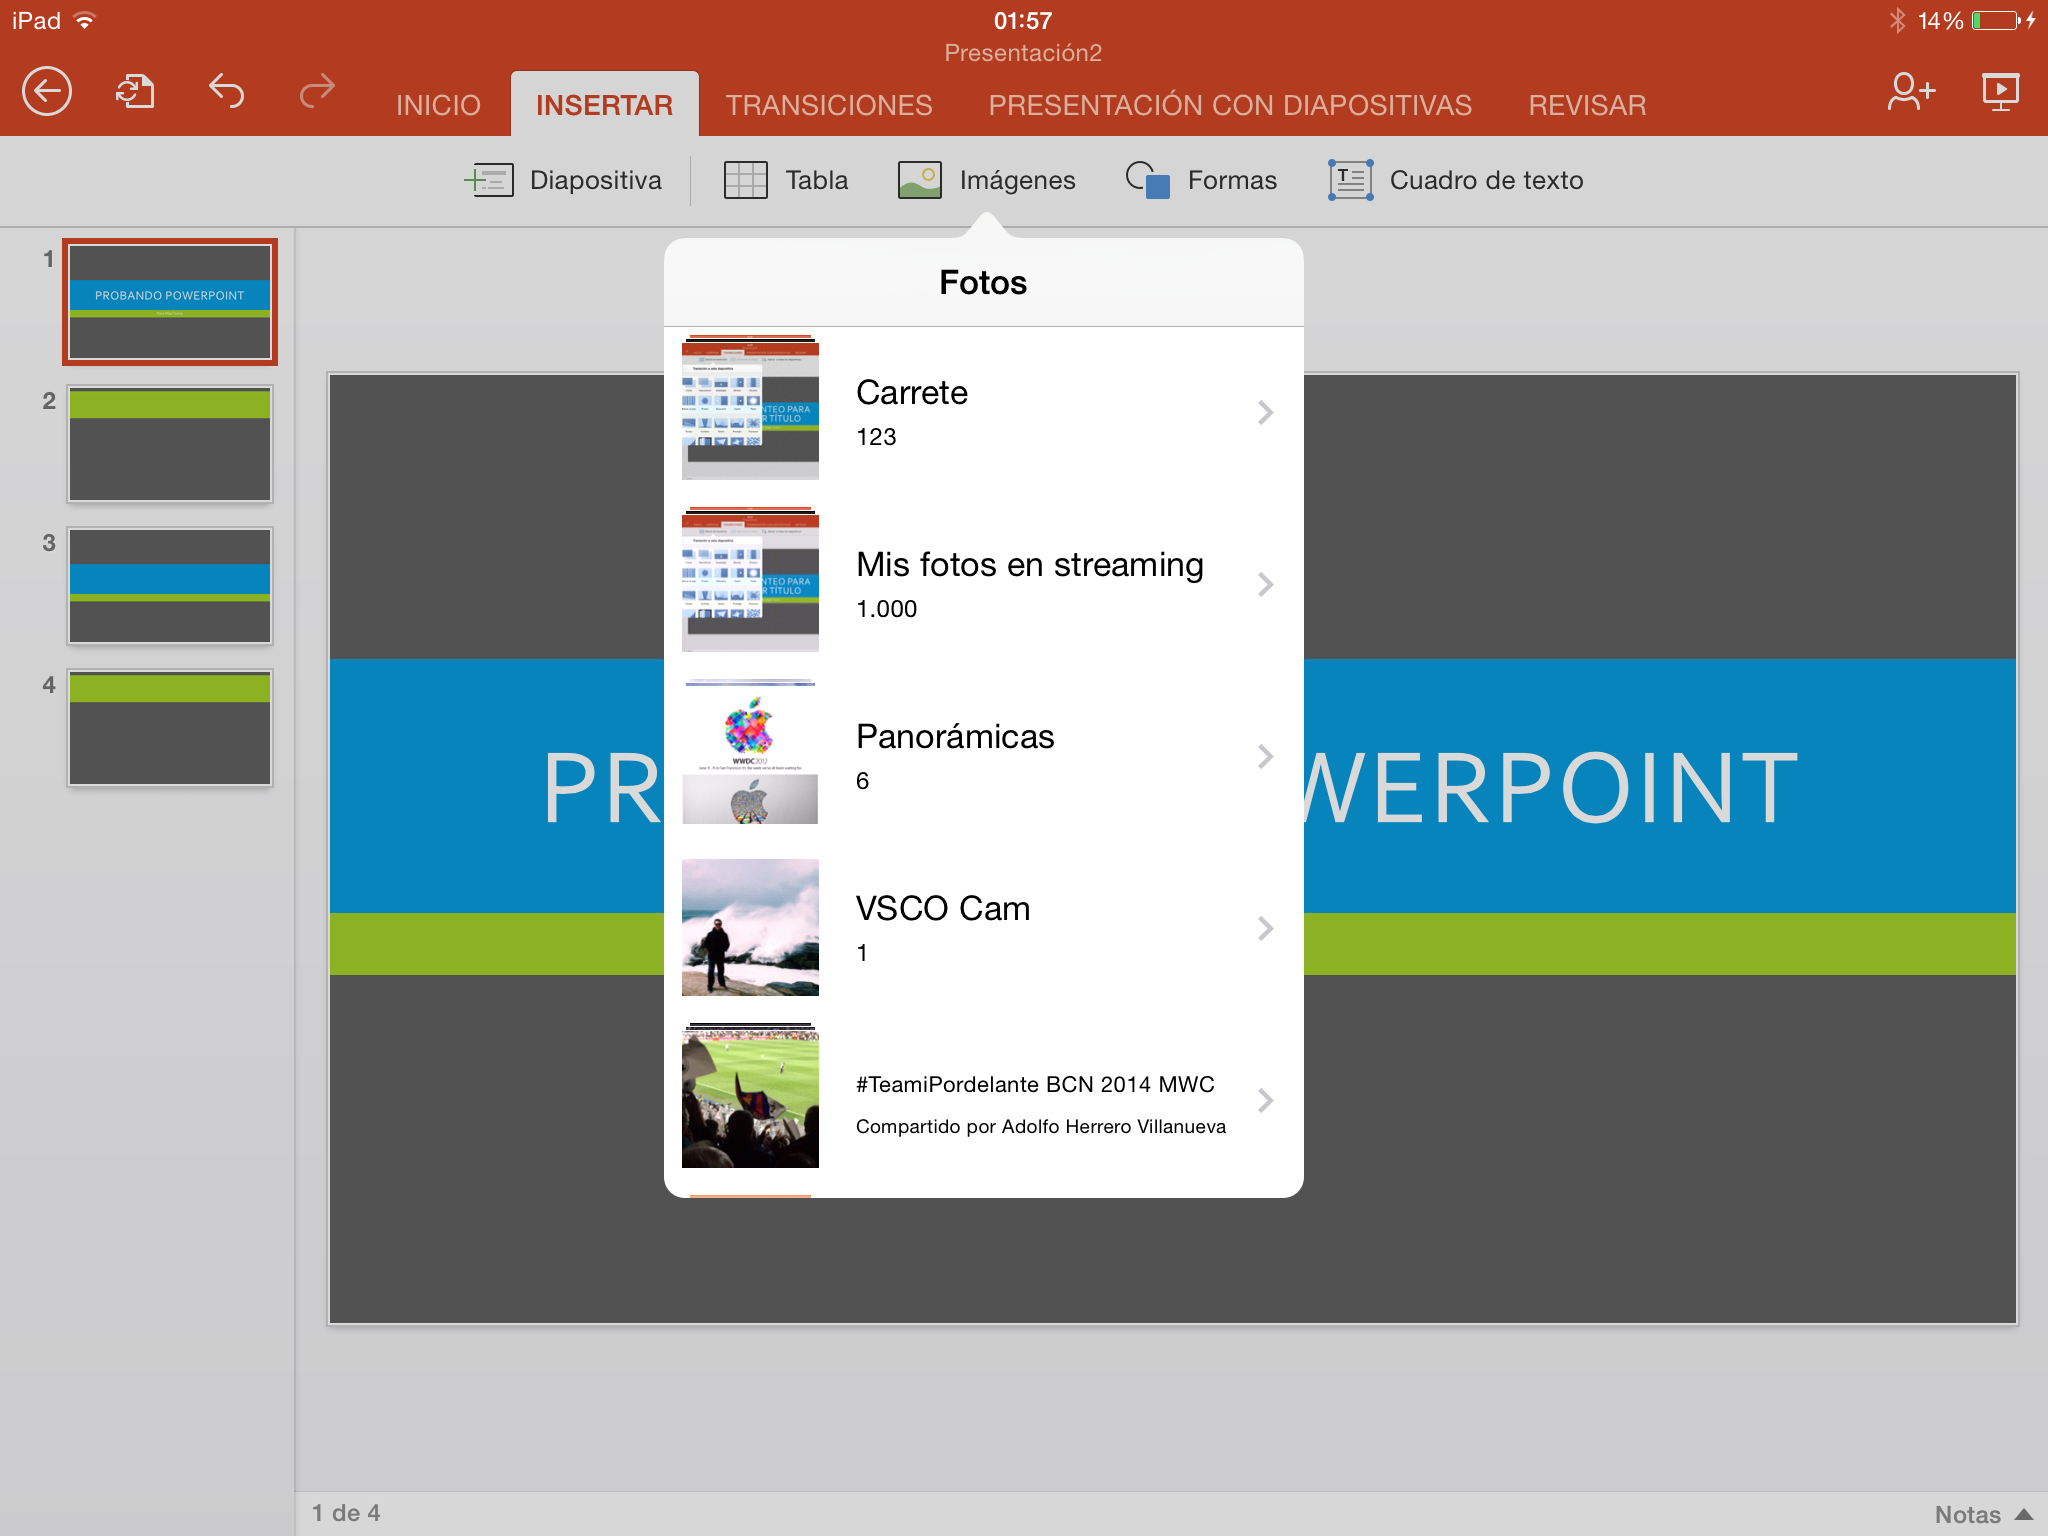Open the share with people icon
The image size is (2048, 1536).
pos(1910,92)
